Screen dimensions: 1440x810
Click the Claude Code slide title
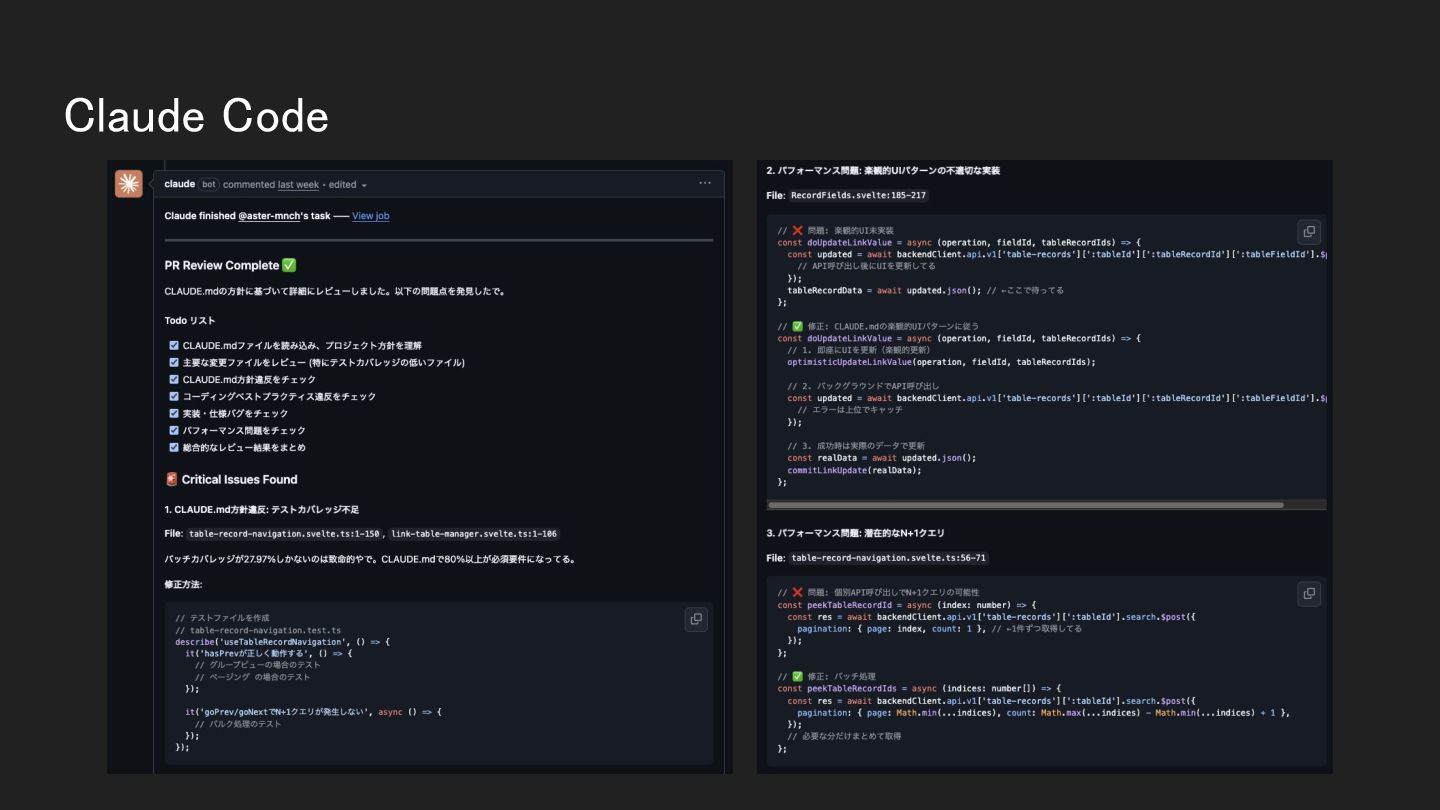pos(197,116)
